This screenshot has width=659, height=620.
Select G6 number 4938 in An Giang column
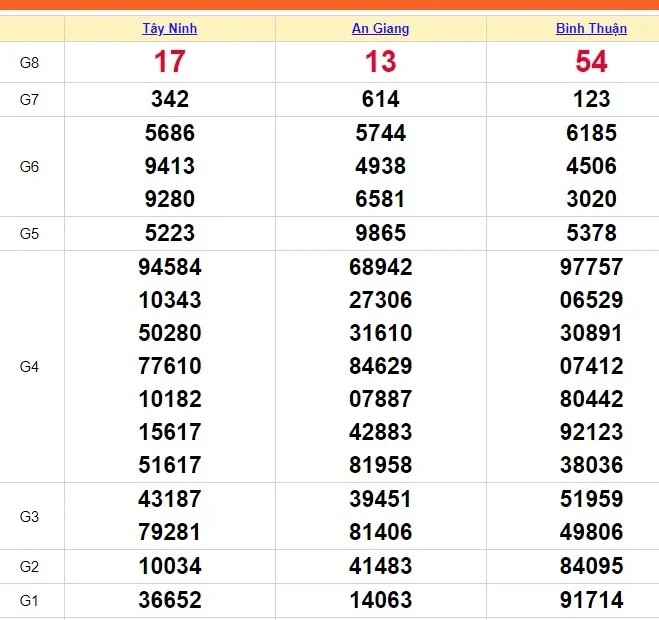click(x=380, y=166)
